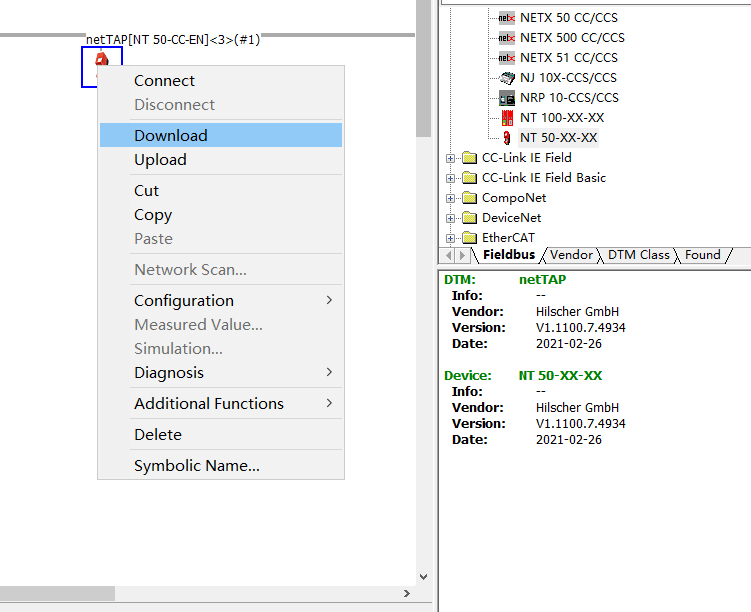Choose Connect from the context menu

[165, 81]
